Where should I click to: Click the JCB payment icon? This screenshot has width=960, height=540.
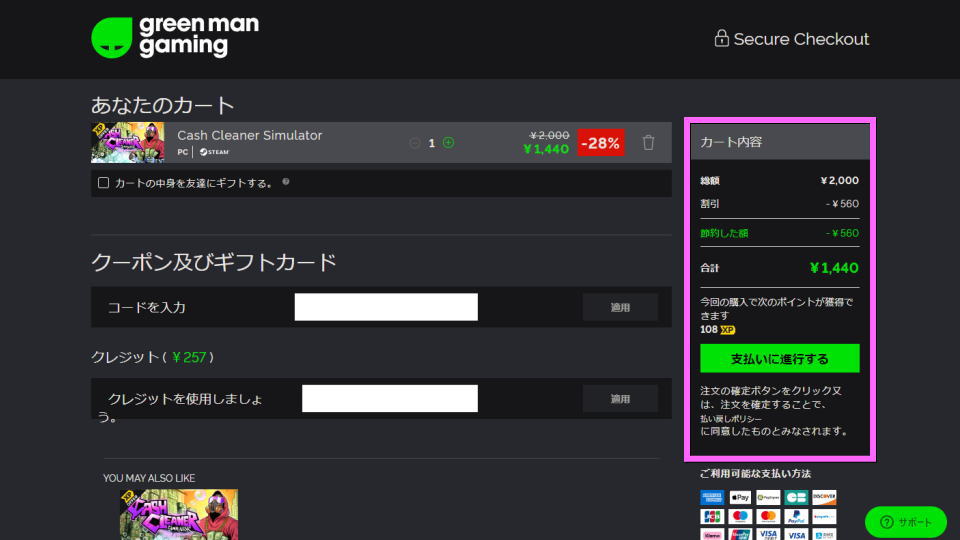[x=712, y=516]
